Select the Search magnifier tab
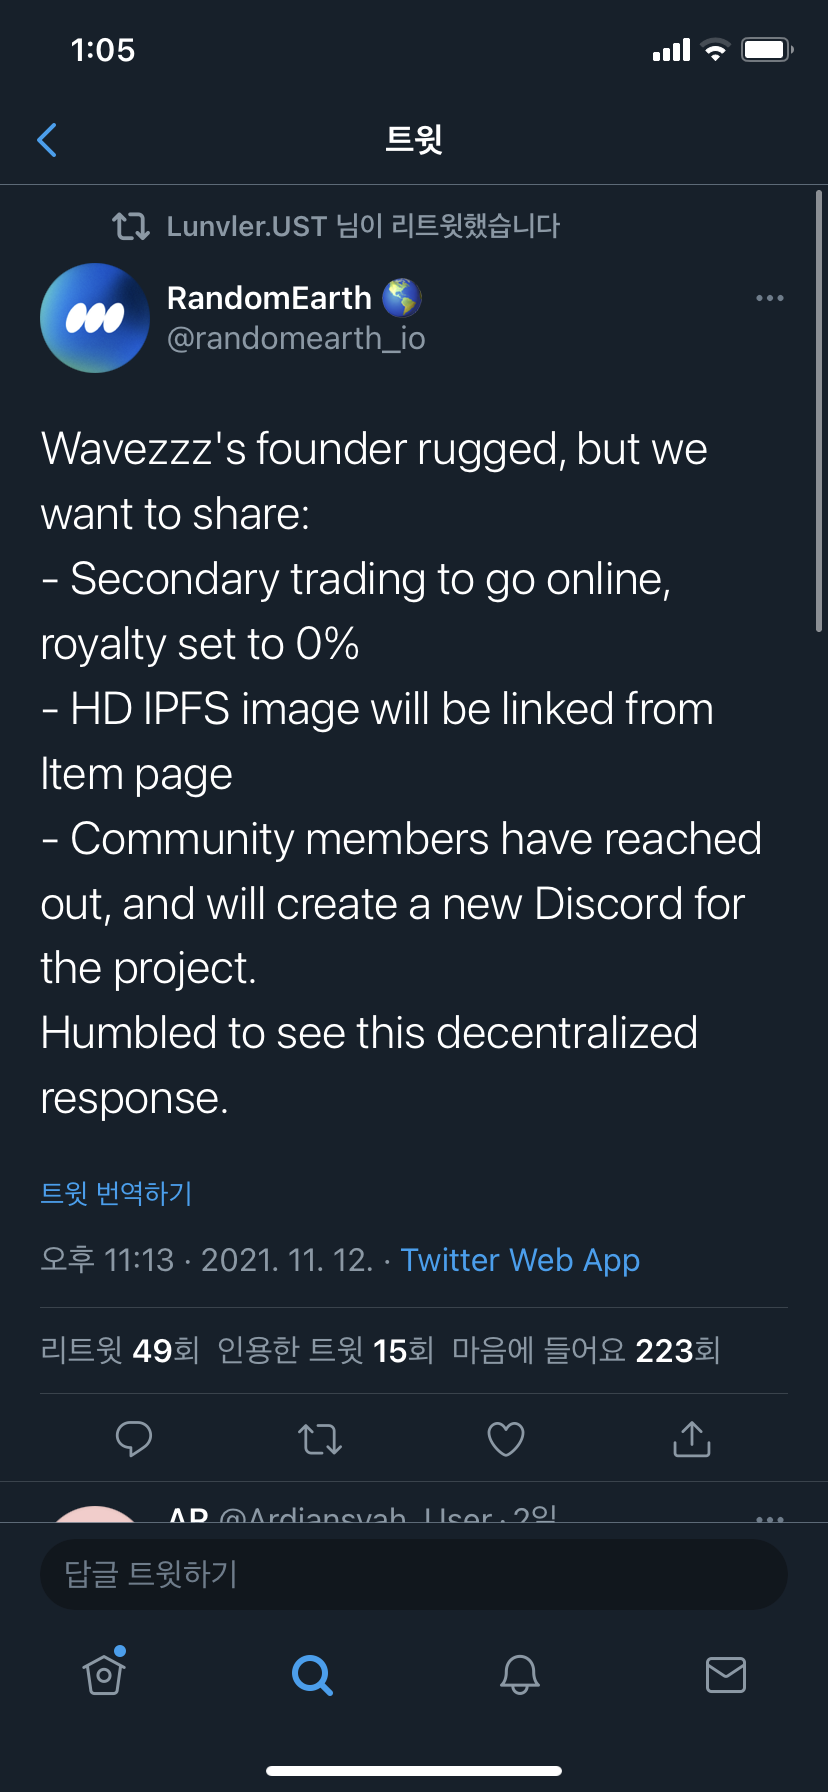The height and width of the screenshot is (1792, 828). click(x=312, y=1674)
